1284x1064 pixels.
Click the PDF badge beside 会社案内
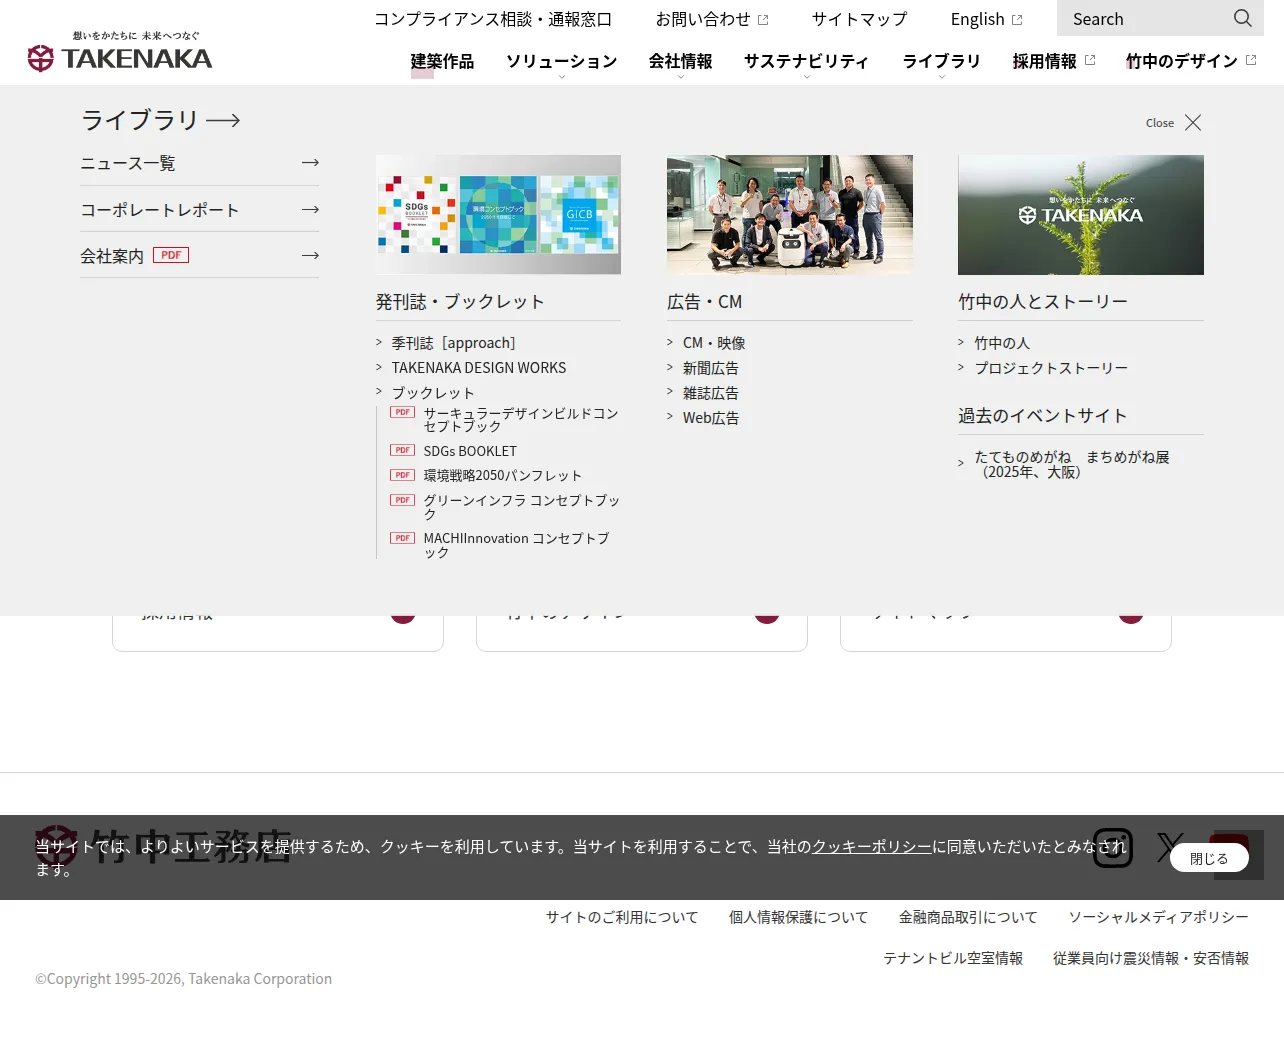171,255
